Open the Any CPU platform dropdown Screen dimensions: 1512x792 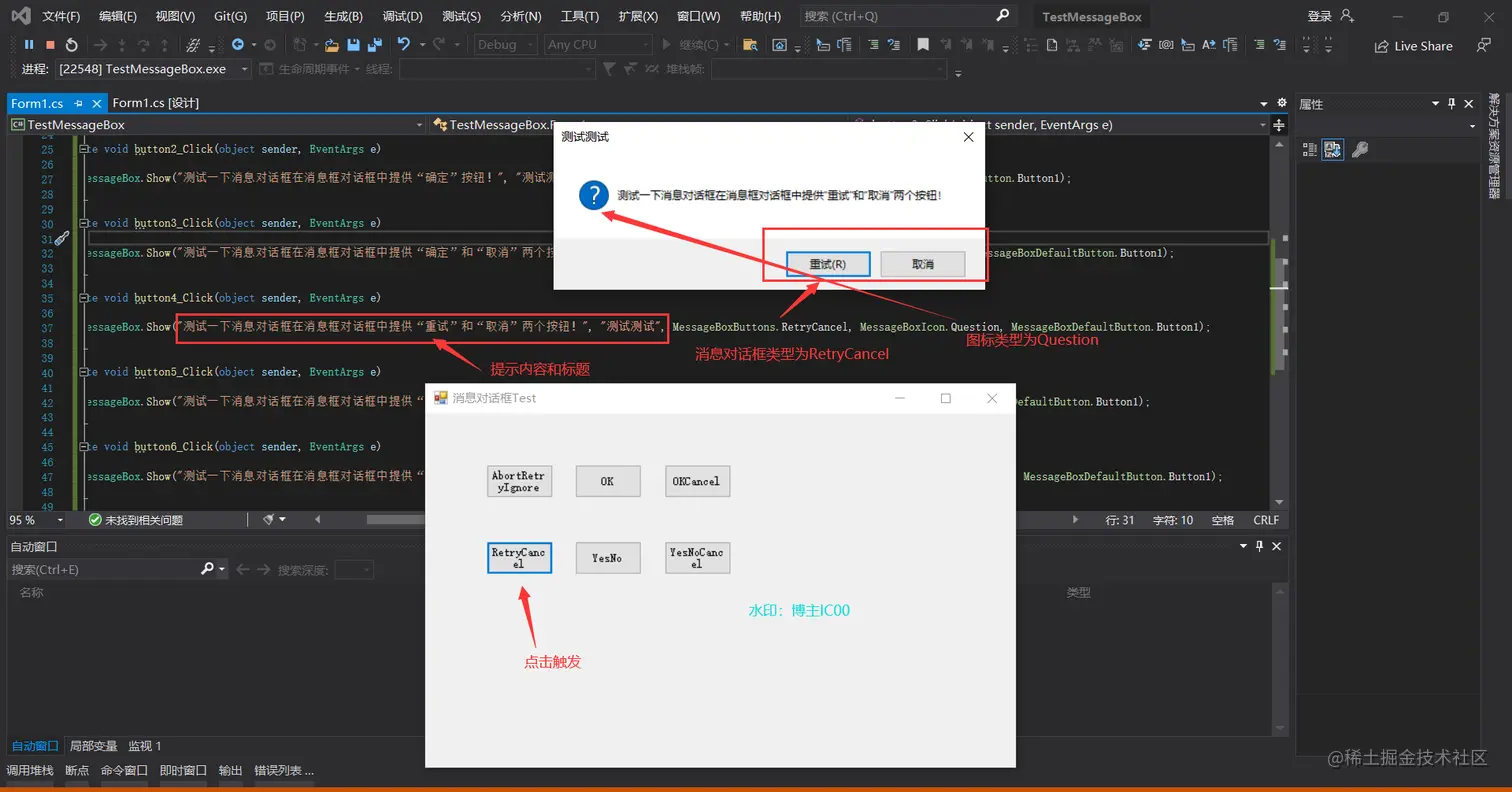tap(598, 45)
